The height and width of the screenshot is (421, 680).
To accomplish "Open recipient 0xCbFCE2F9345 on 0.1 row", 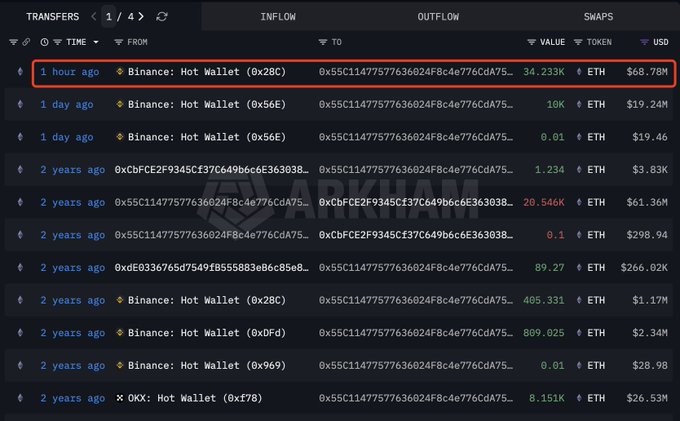I will [x=416, y=235].
